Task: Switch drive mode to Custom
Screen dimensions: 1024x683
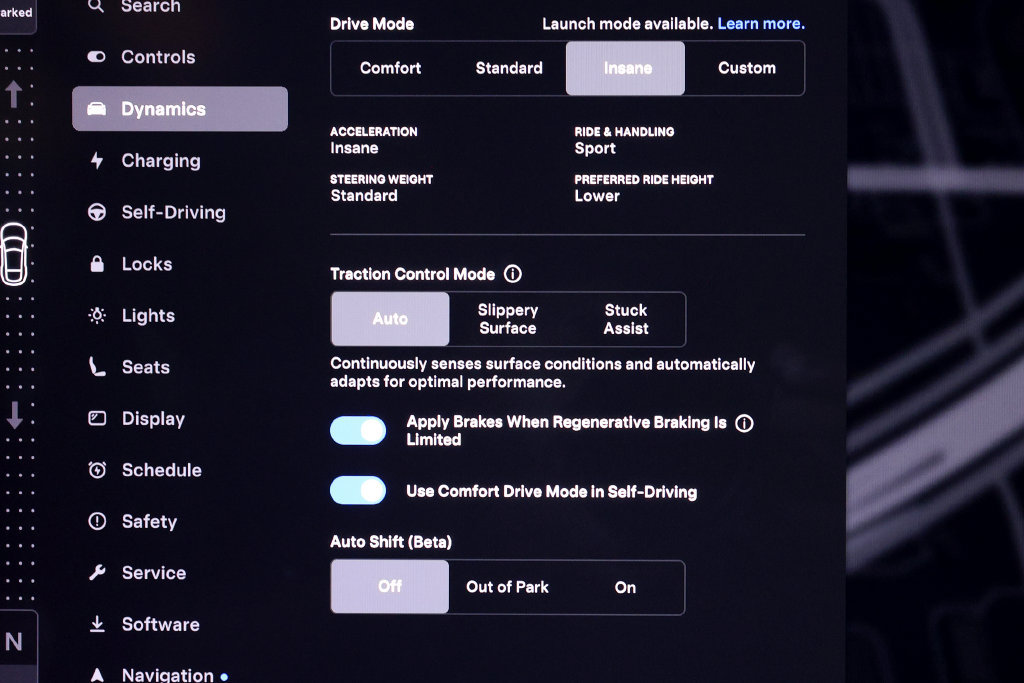Action: [746, 68]
